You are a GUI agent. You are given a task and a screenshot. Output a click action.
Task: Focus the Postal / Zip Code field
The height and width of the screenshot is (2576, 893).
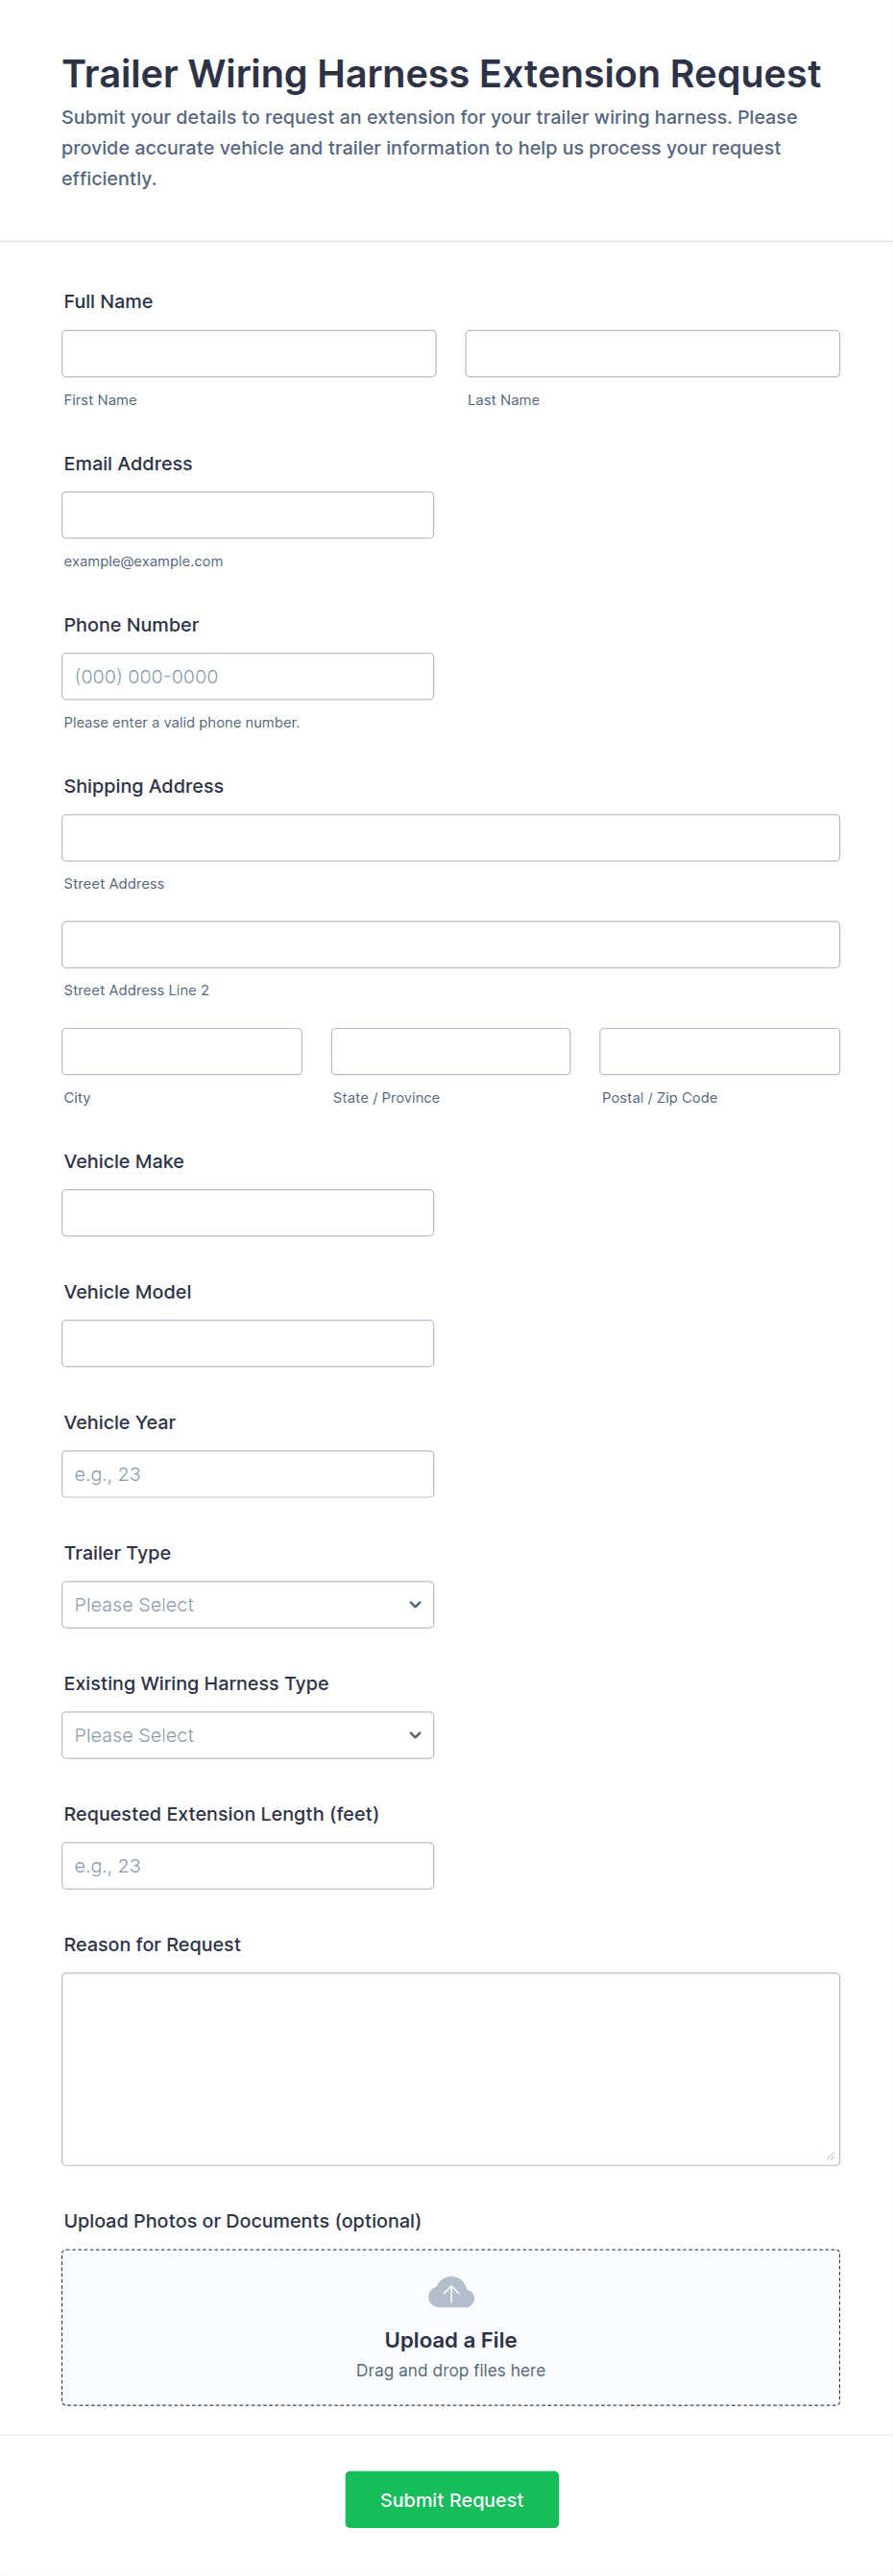(x=719, y=1051)
